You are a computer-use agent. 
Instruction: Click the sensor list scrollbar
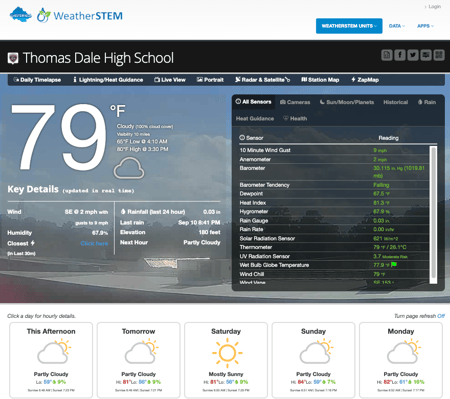pyautogui.click(x=433, y=214)
